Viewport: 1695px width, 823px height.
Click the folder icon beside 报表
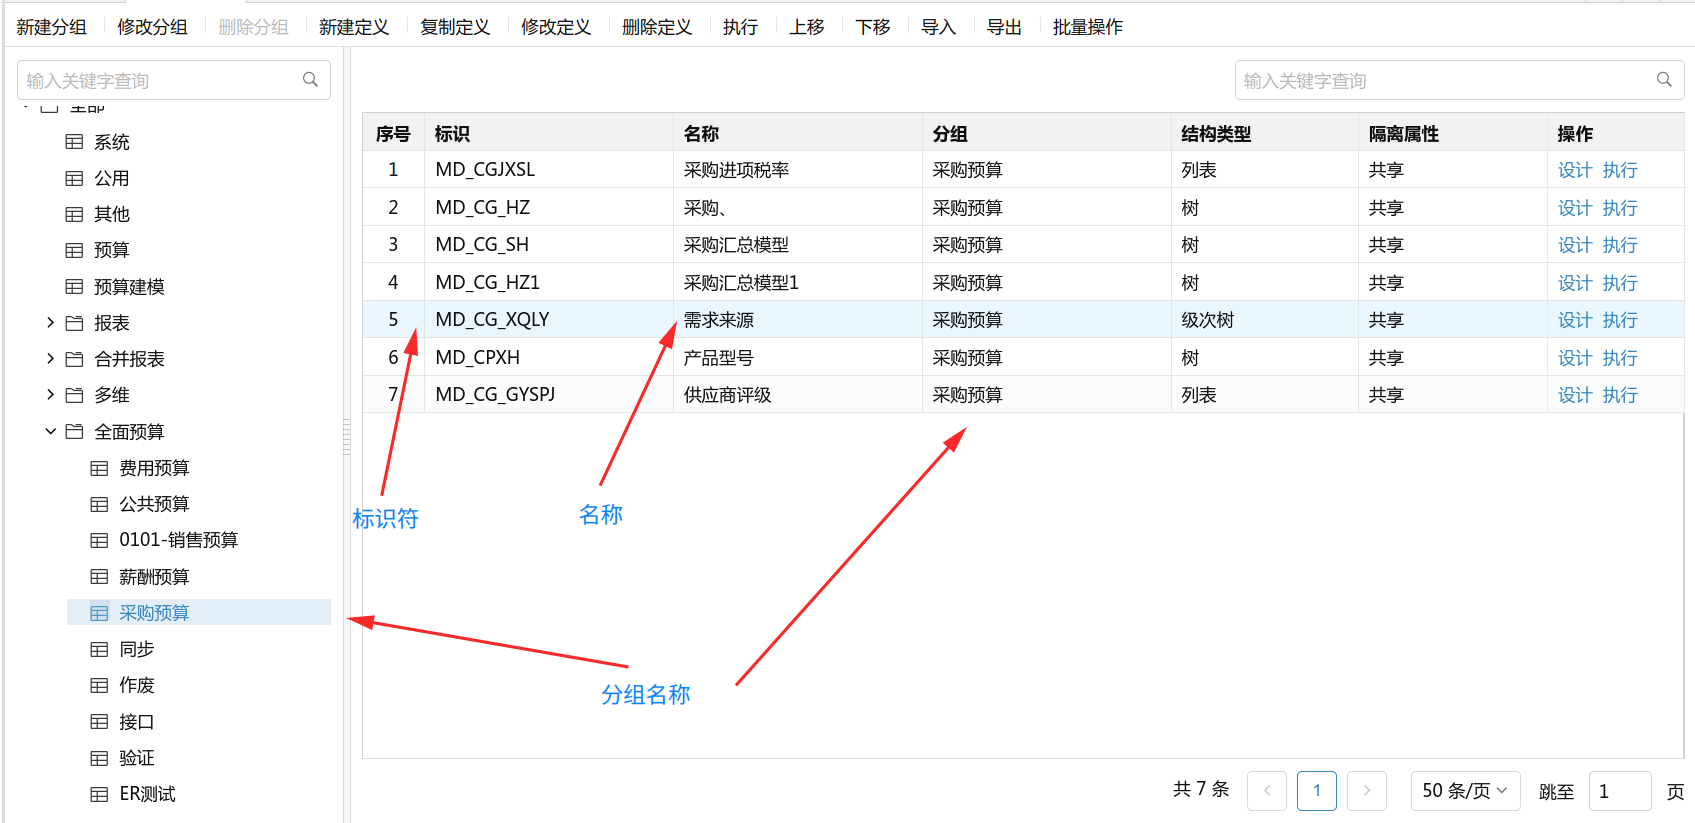point(74,323)
